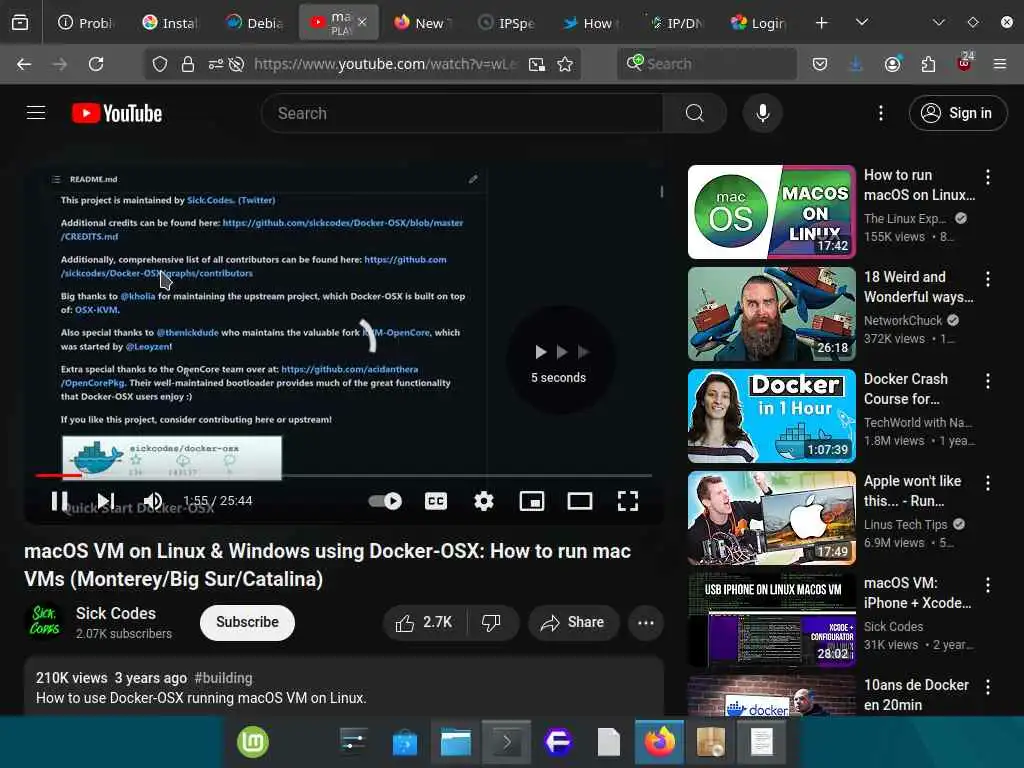Go back in Firefox history
The image size is (1024, 768).
point(24,64)
